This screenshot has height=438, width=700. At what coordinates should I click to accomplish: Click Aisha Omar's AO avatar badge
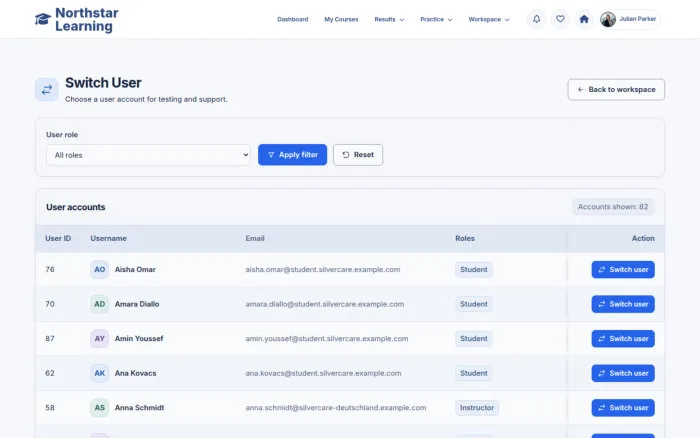coord(100,270)
